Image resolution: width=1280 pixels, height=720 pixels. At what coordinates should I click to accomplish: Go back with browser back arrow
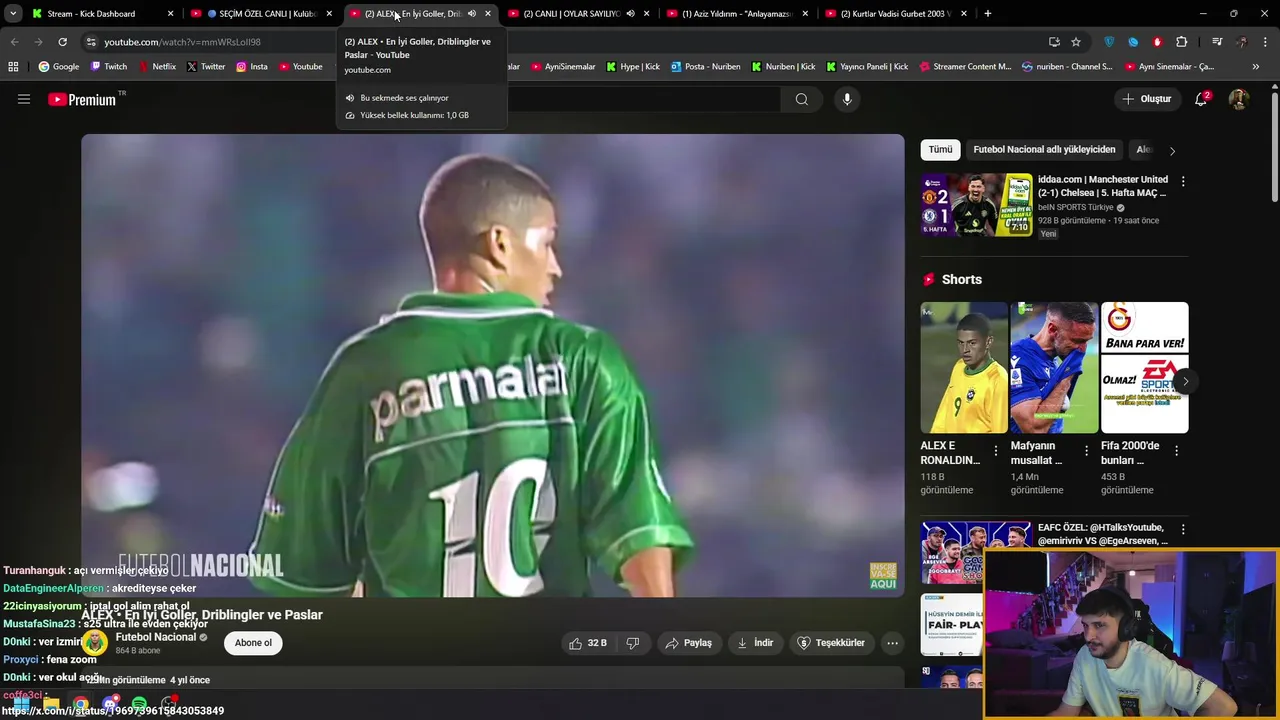pos(14,42)
